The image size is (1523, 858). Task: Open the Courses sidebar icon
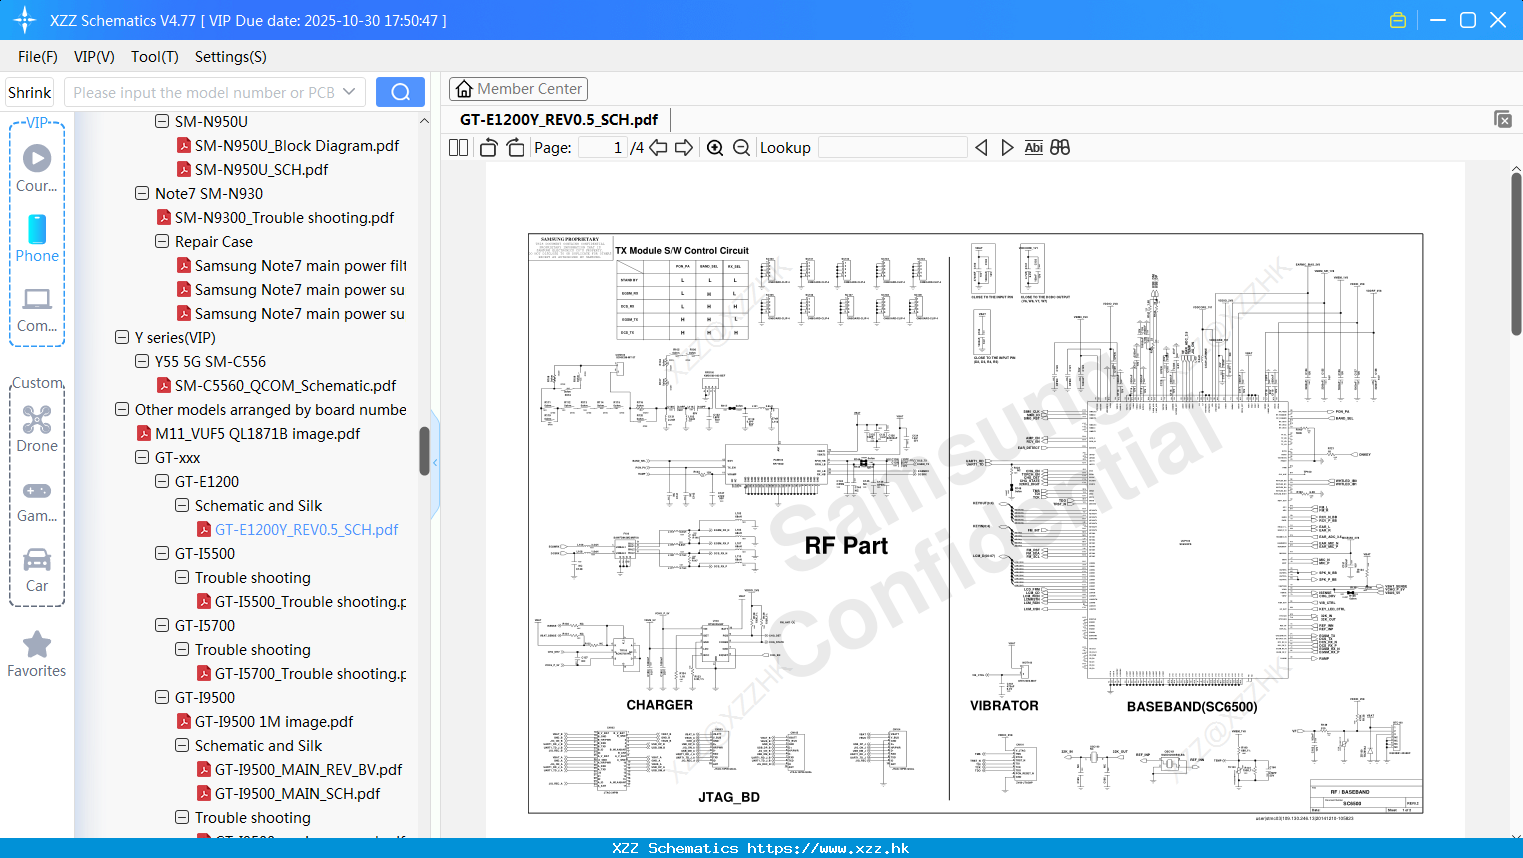[x=37, y=167]
